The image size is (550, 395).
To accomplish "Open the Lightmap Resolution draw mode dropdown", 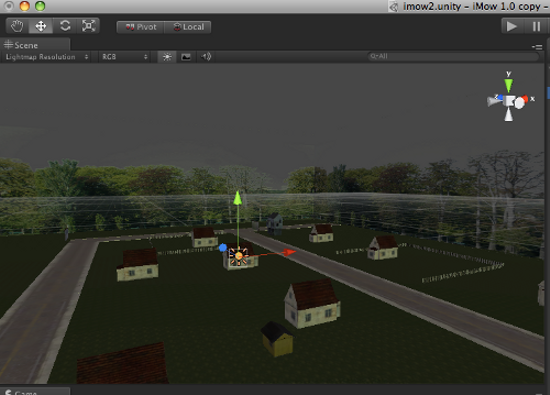I will [46, 57].
